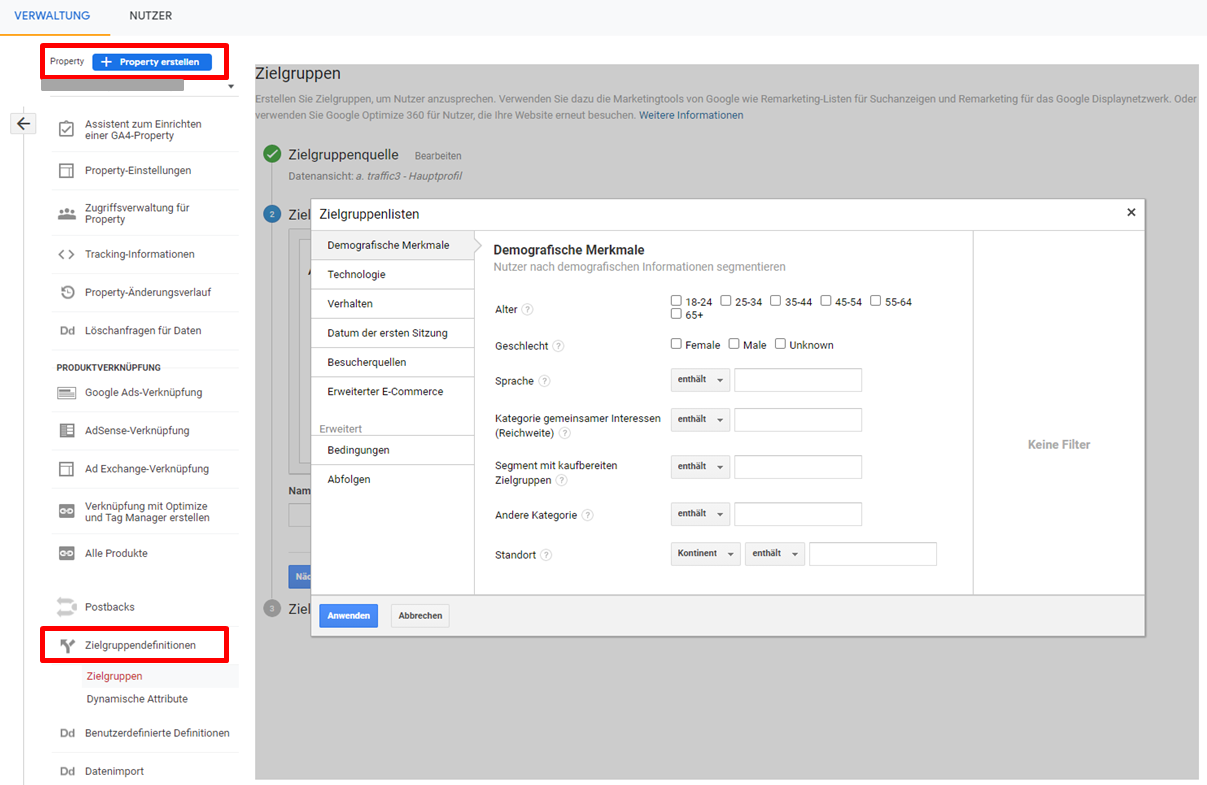The height and width of the screenshot is (785, 1207).
Task: Open Zugriffsverwaltung für Property with the people icon
Action: pos(66,213)
